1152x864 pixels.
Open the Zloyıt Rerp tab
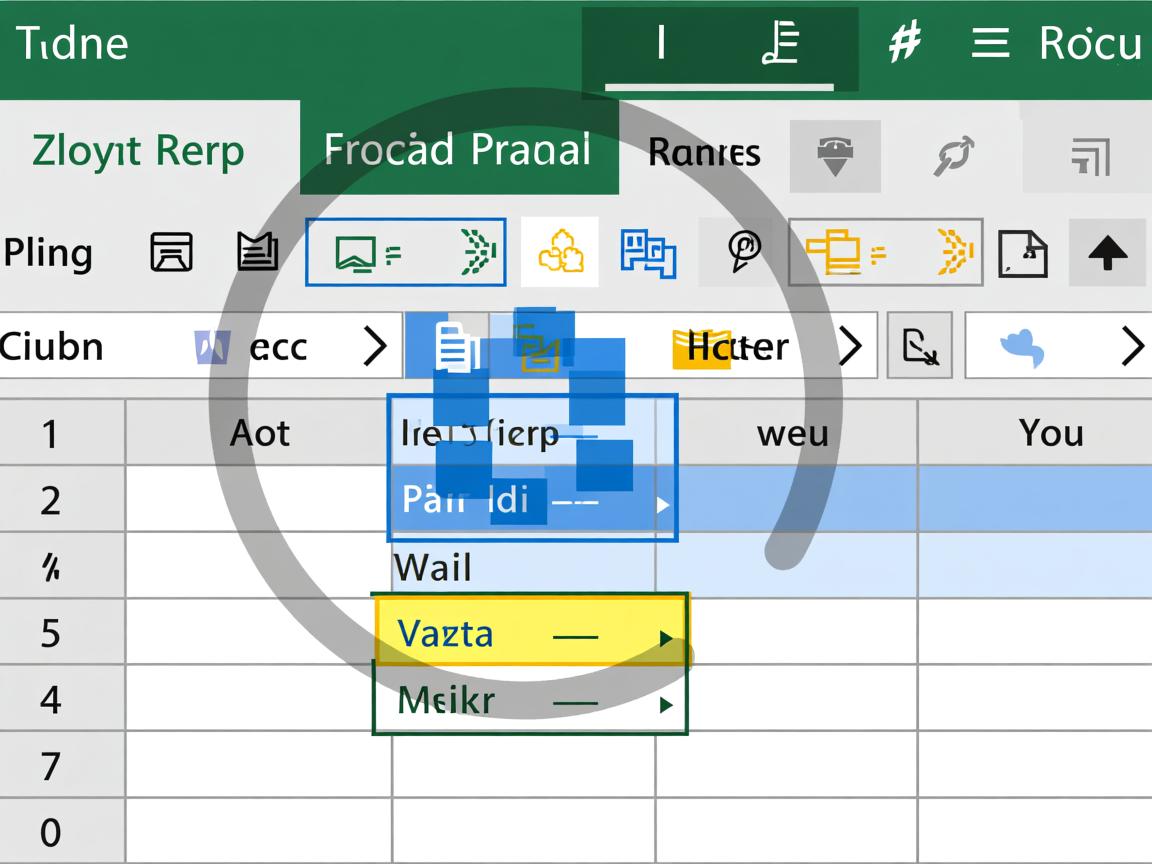[138, 151]
